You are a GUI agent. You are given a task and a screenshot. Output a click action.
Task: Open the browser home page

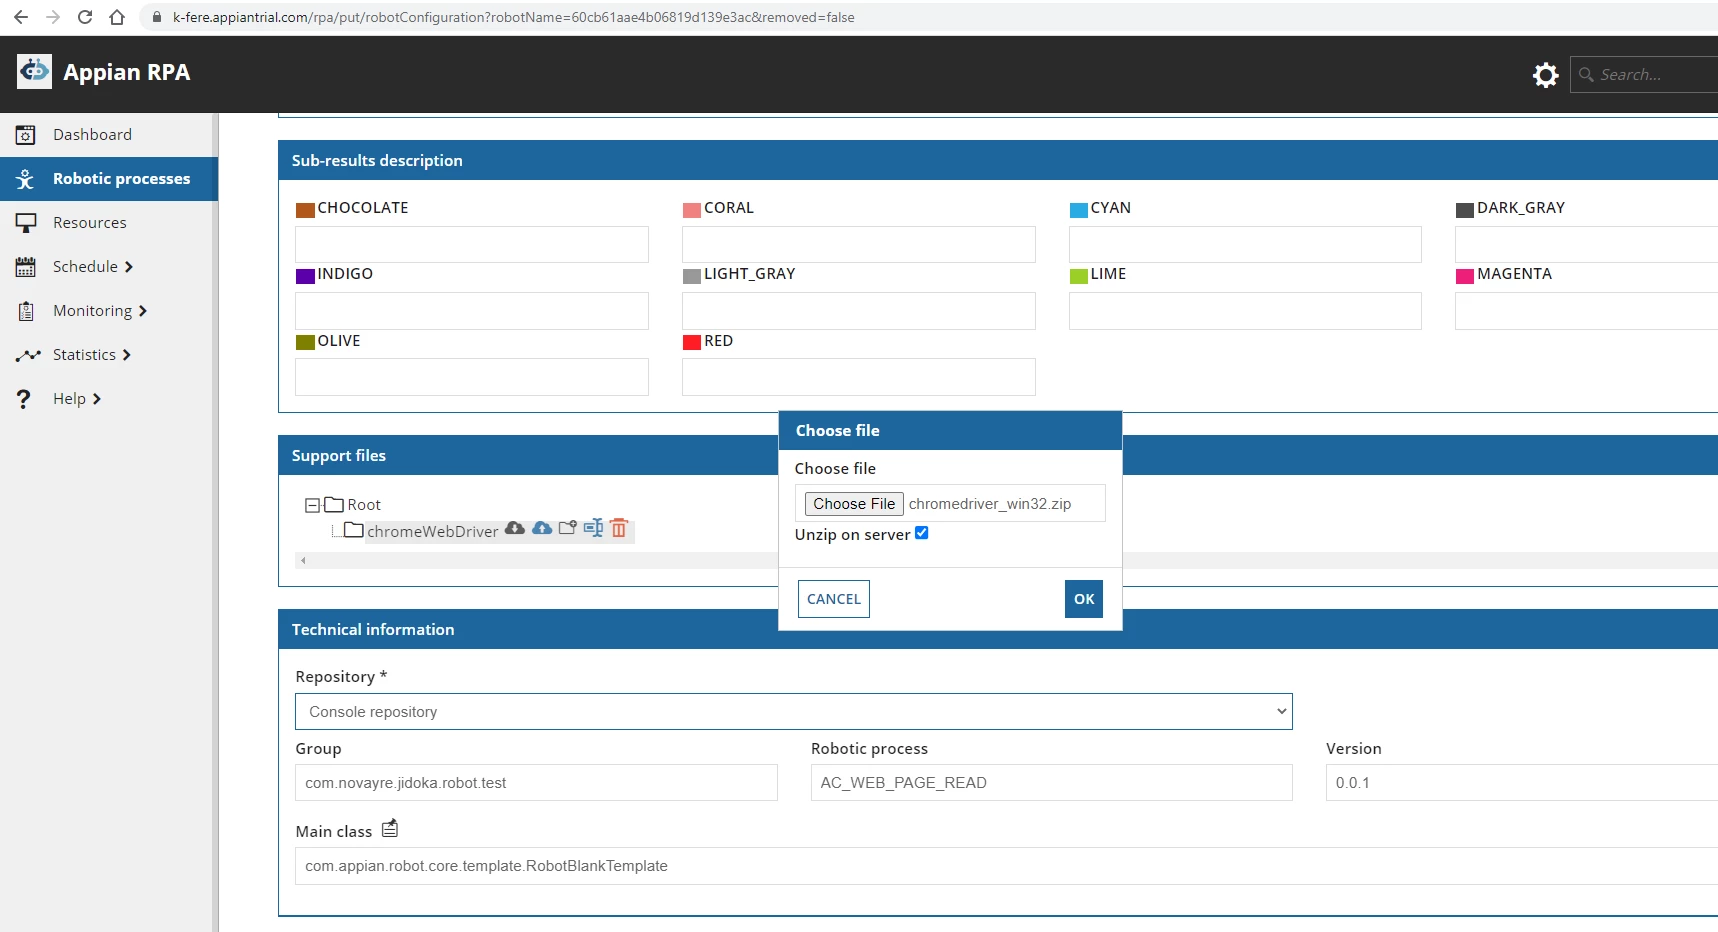[117, 17]
